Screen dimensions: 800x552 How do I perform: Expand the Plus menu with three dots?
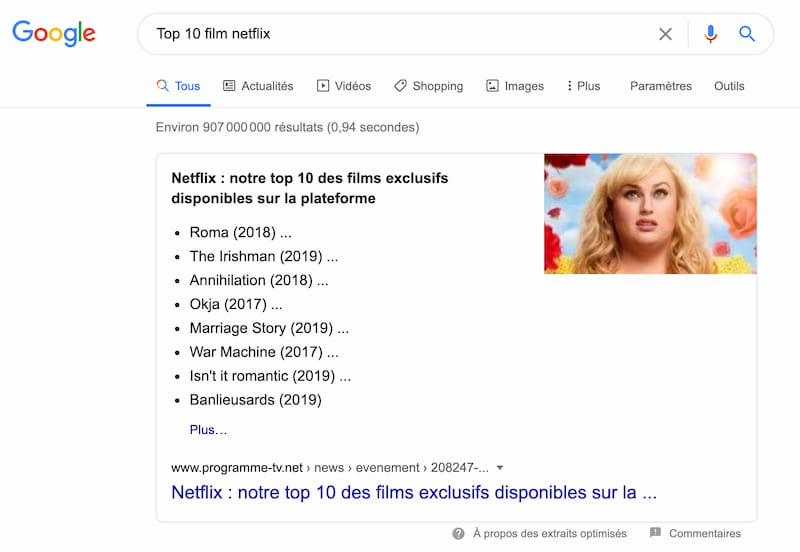pyautogui.click(x=584, y=86)
